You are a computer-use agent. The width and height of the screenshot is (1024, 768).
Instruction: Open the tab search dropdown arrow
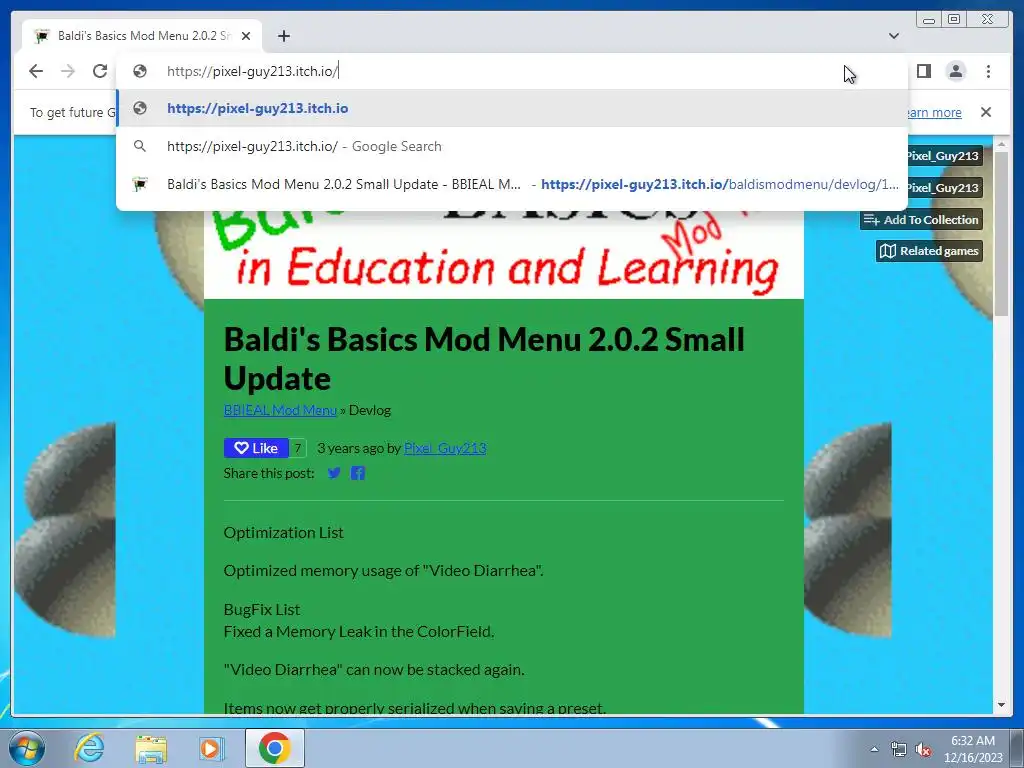894,36
